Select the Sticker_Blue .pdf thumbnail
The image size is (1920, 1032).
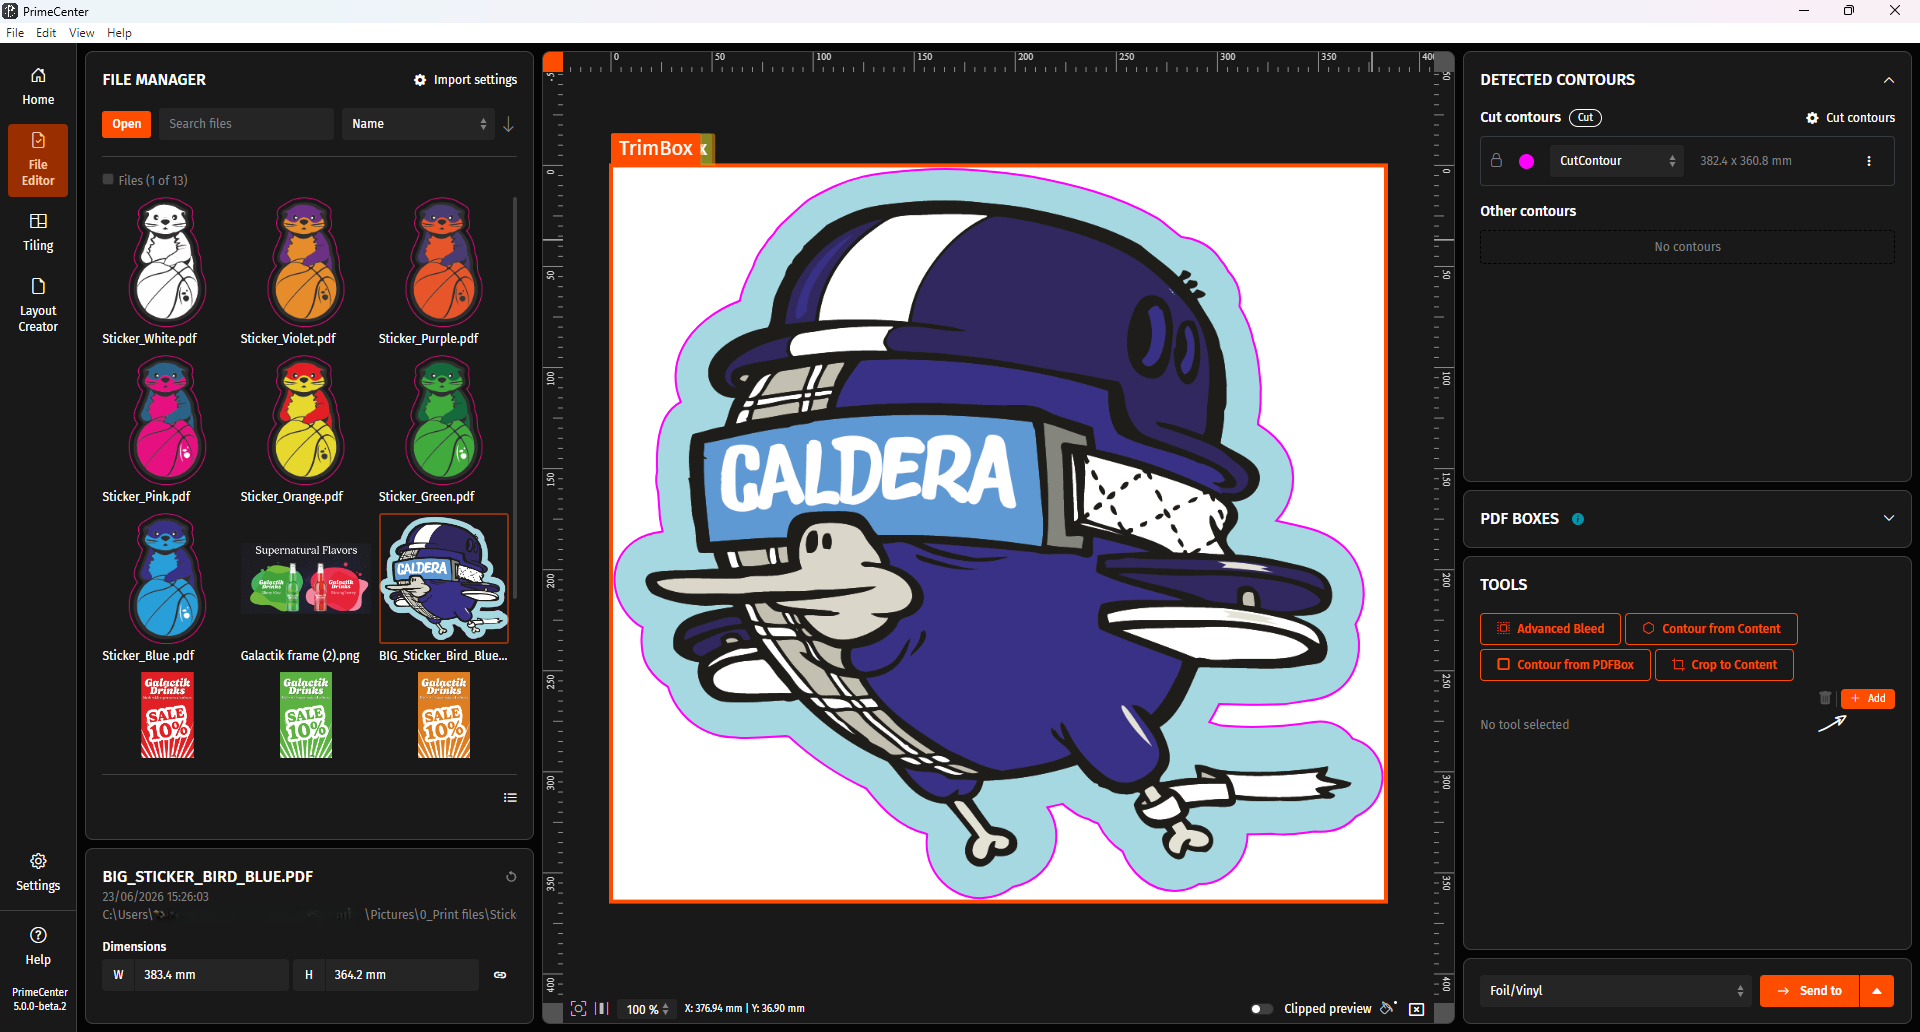[x=167, y=579]
